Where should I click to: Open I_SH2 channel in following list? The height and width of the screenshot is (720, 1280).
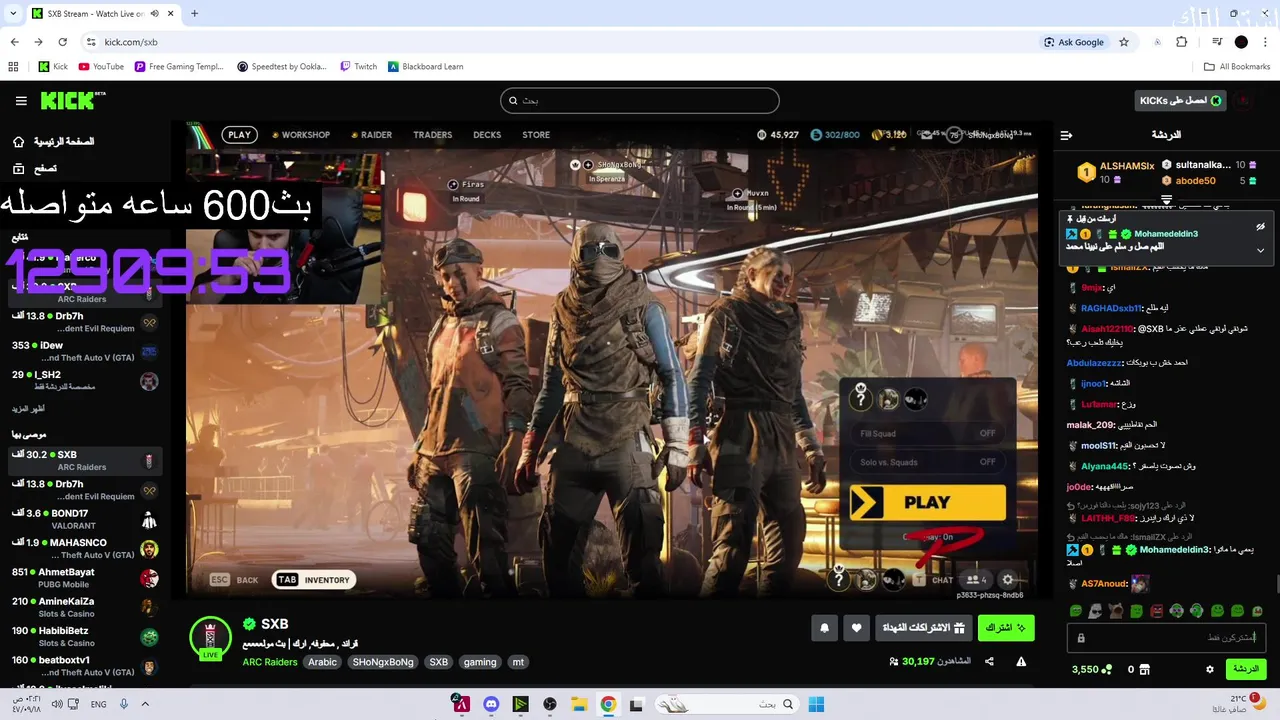click(x=84, y=380)
